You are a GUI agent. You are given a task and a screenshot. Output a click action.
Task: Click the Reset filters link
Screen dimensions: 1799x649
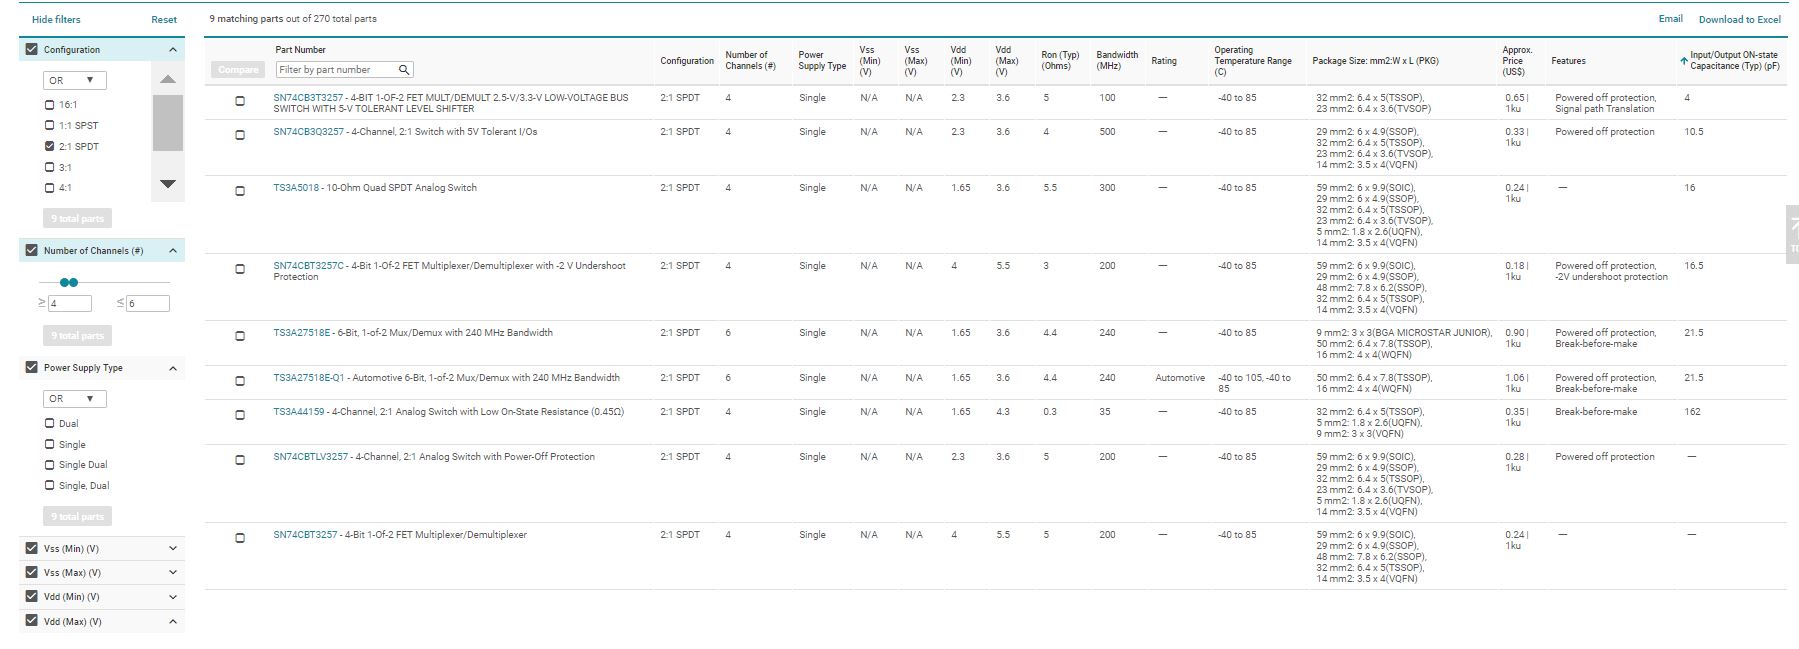coord(164,19)
